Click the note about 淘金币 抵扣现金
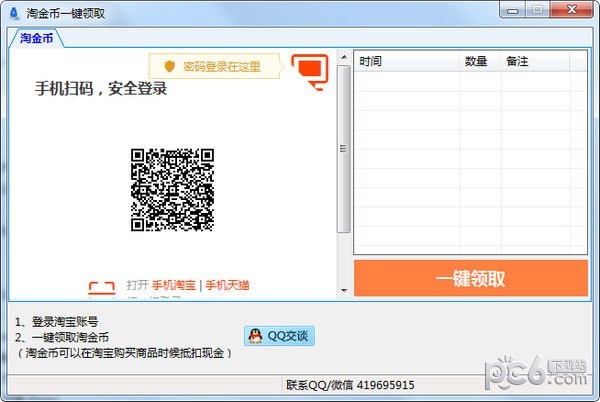 [x=124, y=353]
